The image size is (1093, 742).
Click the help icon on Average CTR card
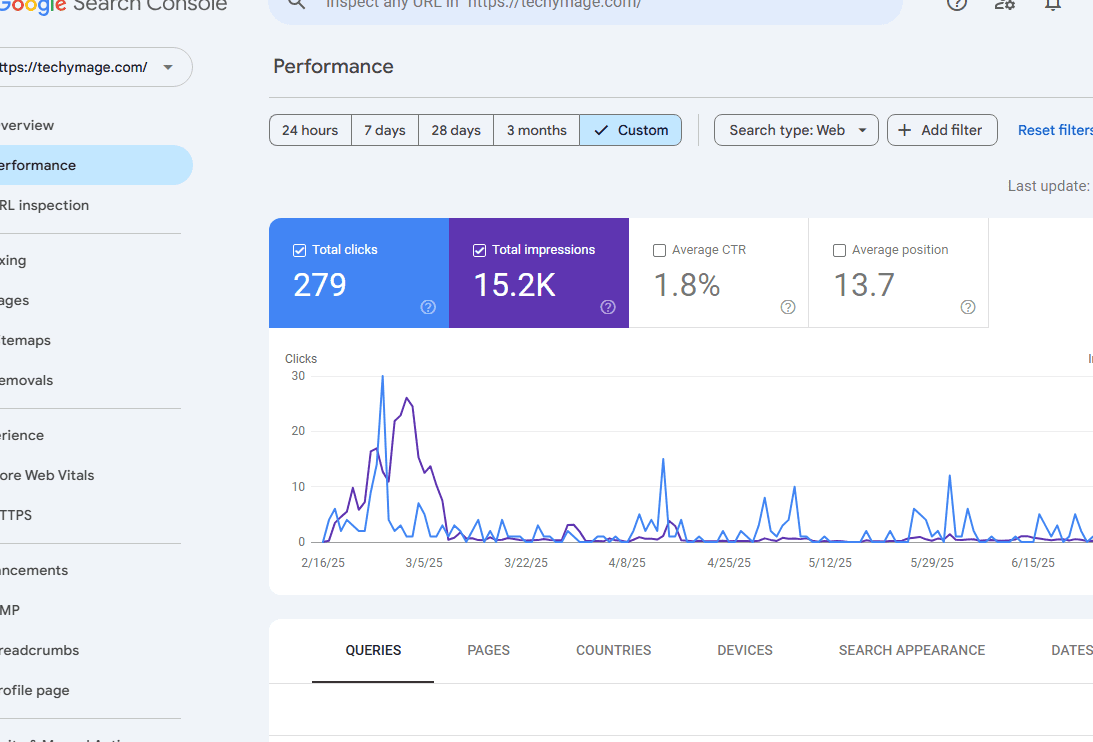(x=788, y=307)
